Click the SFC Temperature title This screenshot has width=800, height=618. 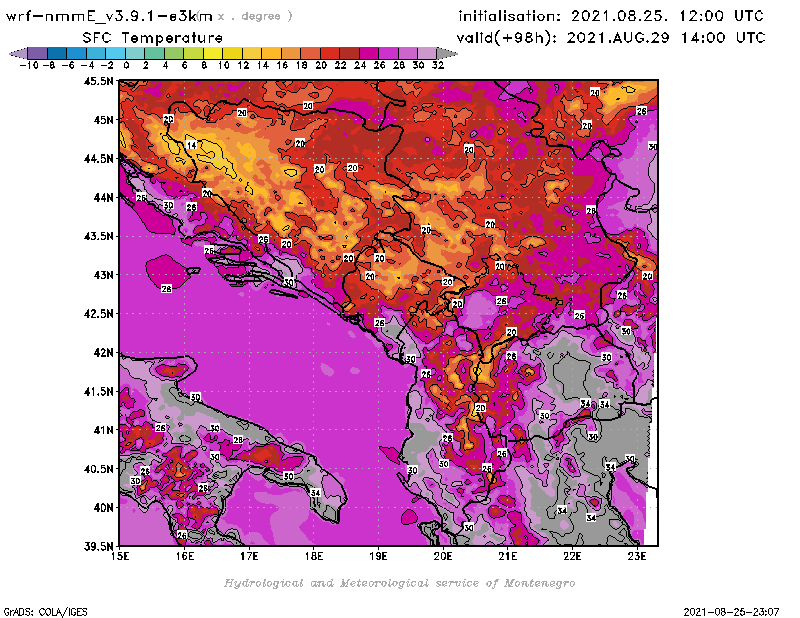click(153, 38)
